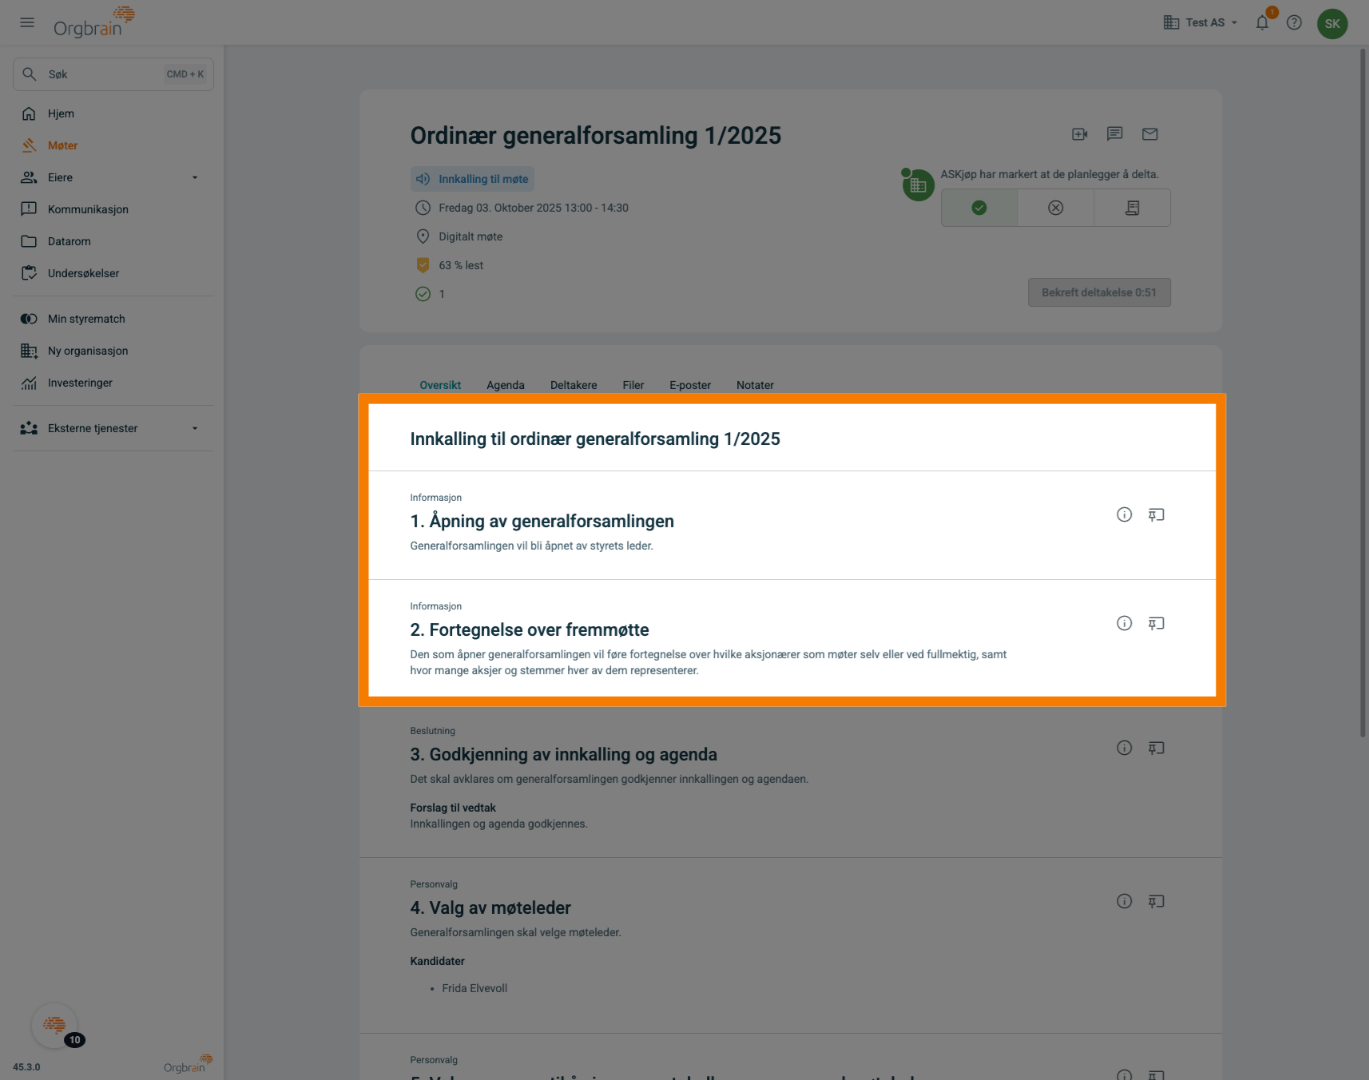Select the green checkmark attend option
This screenshot has height=1080, width=1369.
tap(979, 208)
